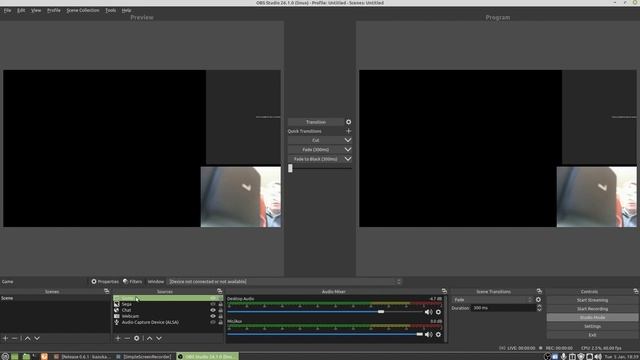640x360 pixels.
Task: Open the File menu
Action: click(7, 10)
